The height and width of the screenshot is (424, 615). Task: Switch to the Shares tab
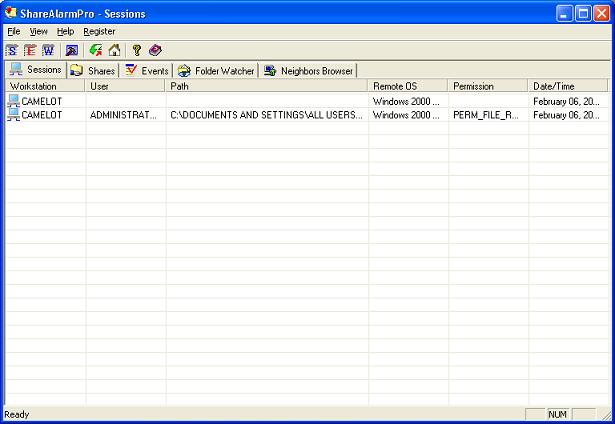[x=93, y=71]
